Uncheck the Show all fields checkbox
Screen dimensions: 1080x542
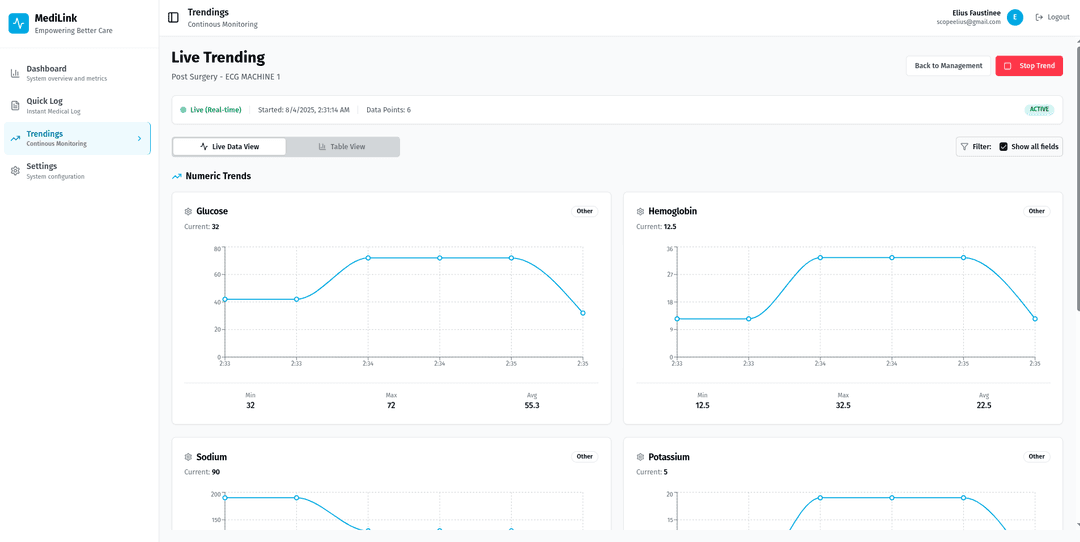pyautogui.click(x=1003, y=147)
